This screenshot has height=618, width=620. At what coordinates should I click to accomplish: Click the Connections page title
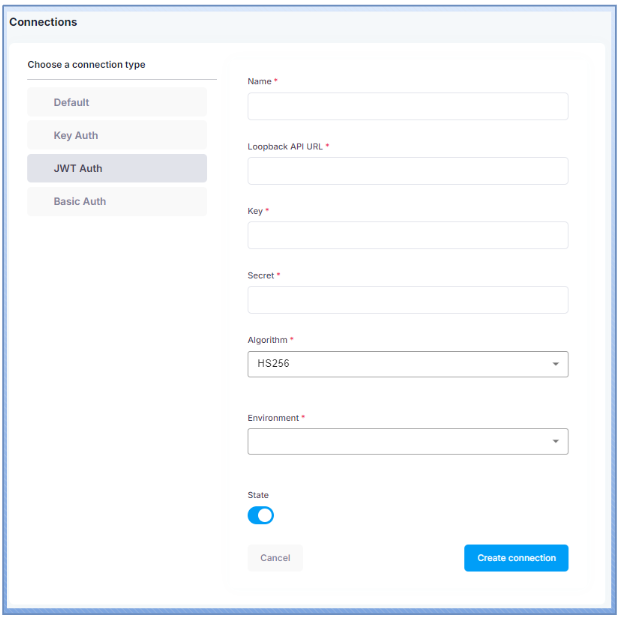43,22
